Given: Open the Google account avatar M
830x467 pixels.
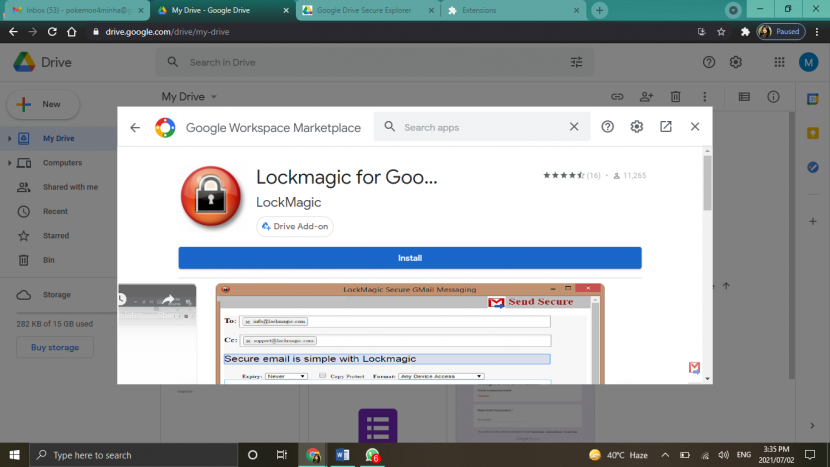Looking at the screenshot, I should pyautogui.click(x=808, y=62).
